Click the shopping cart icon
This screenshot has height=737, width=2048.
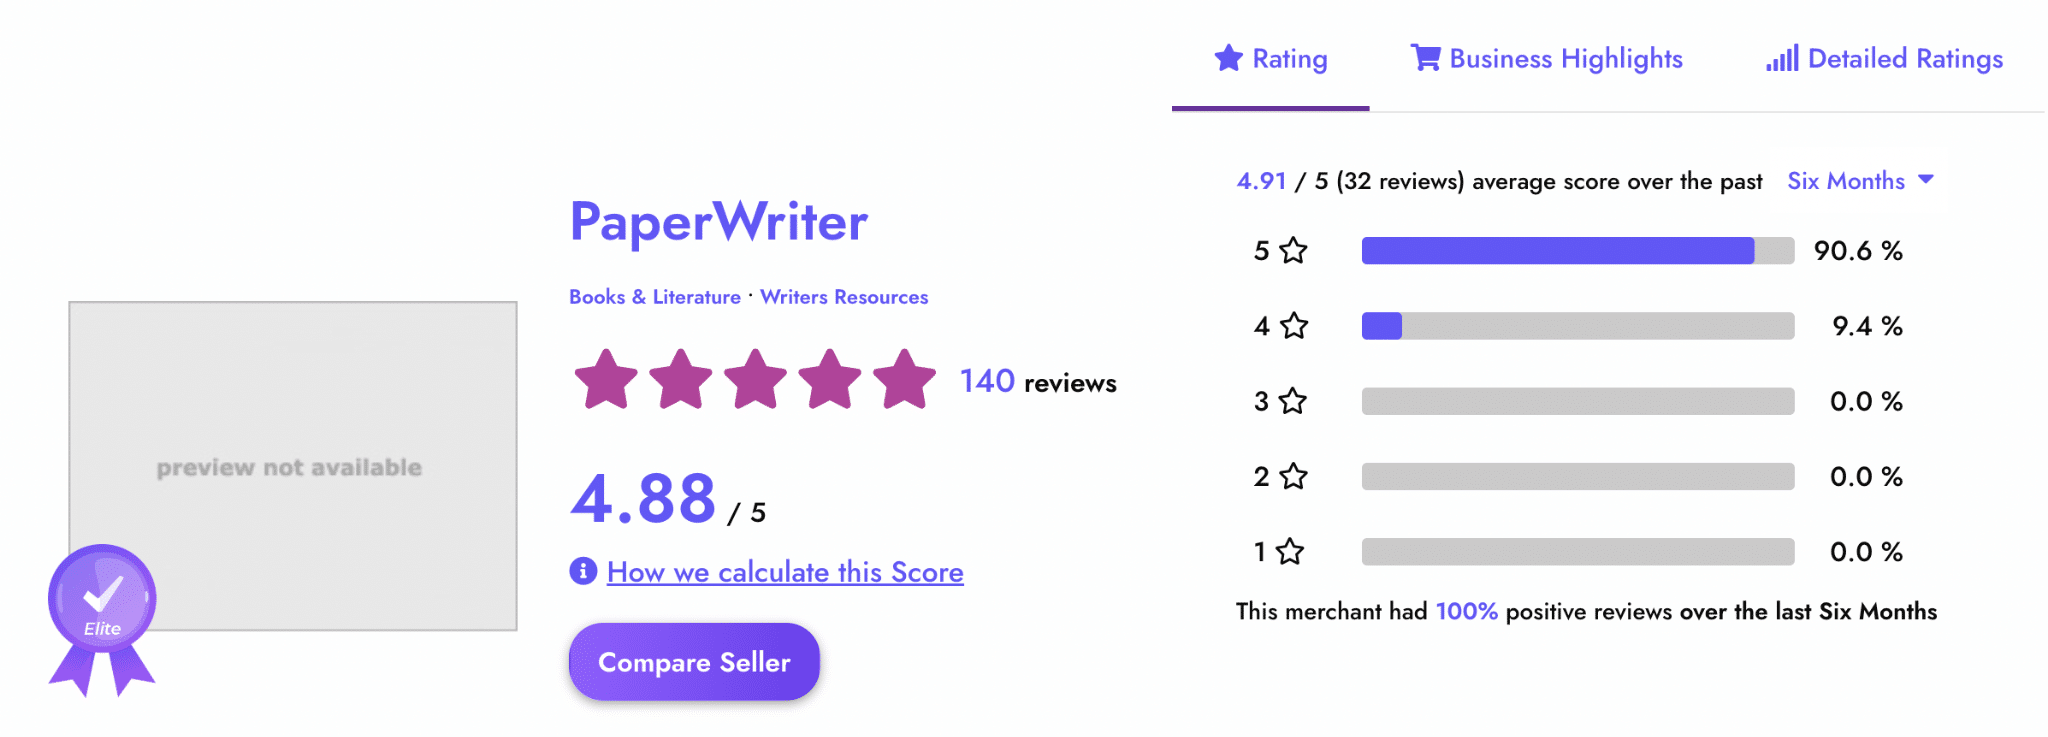point(1425,58)
